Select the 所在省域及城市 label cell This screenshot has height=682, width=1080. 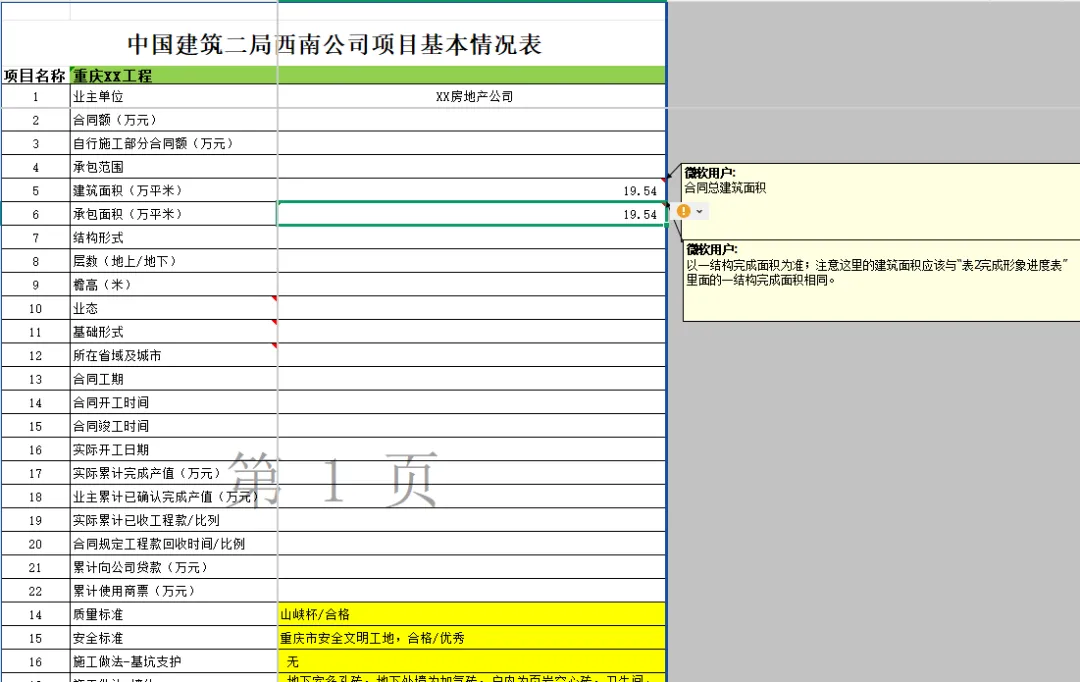pyautogui.click(x=174, y=355)
